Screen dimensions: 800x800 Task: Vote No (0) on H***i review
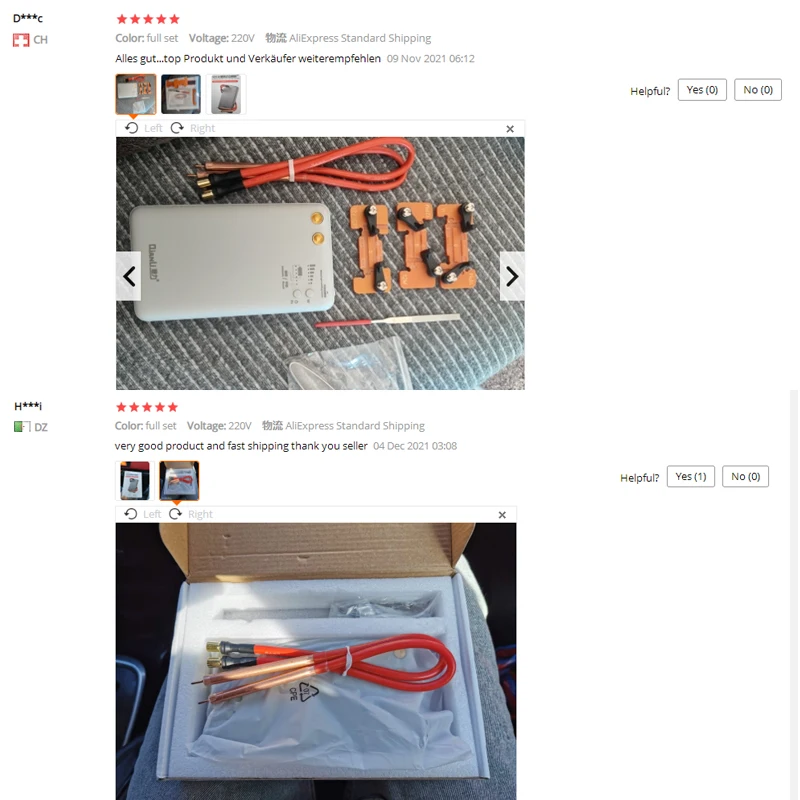coord(745,477)
